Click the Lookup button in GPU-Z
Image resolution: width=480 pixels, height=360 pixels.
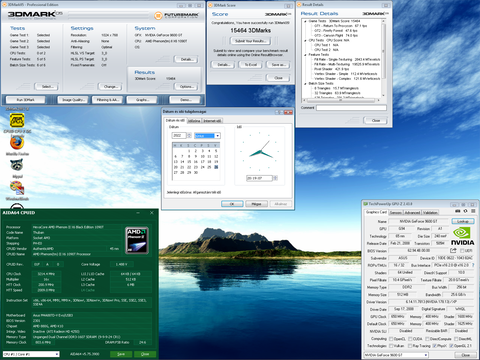pyautogui.click(x=463, y=221)
